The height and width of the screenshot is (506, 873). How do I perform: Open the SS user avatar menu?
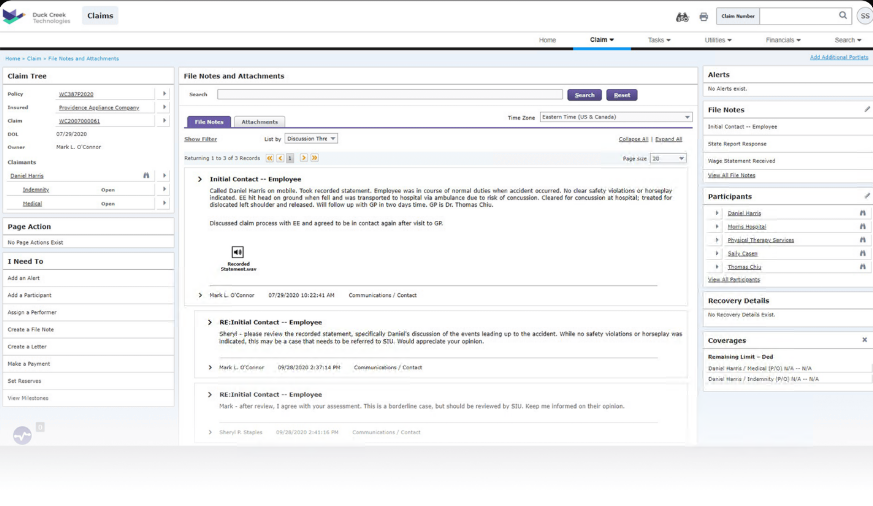865,16
